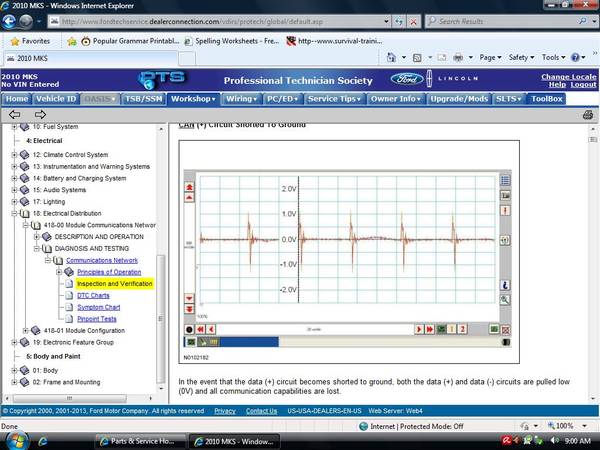600x450 pixels.
Task: Click the red double up-arrow on the scope
Action: (189, 187)
